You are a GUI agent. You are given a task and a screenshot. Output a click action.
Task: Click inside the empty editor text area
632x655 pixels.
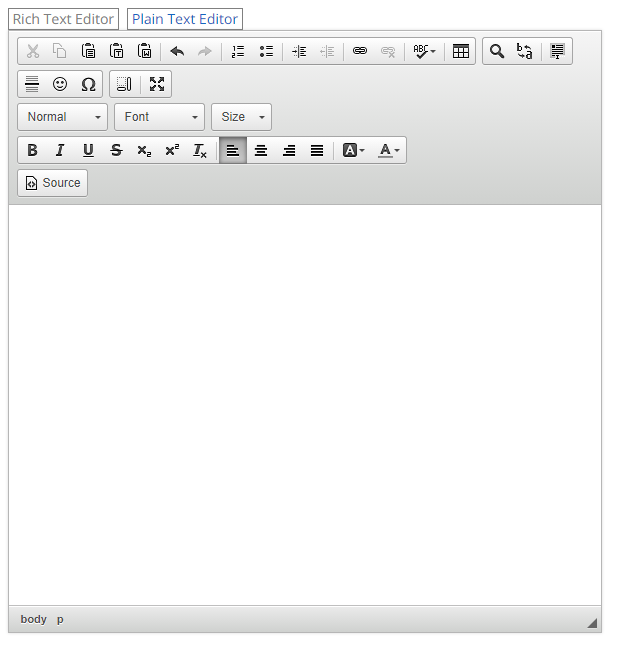coord(305,400)
